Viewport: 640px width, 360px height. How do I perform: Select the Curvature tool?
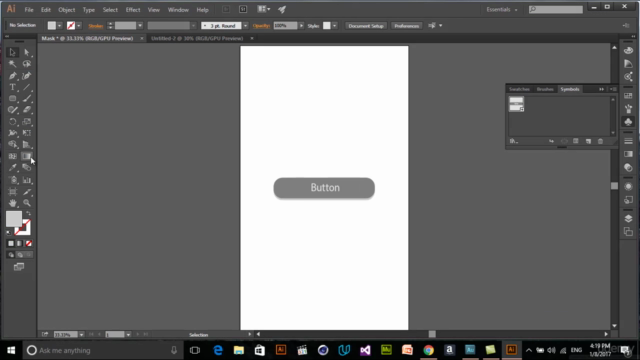pos(27,76)
